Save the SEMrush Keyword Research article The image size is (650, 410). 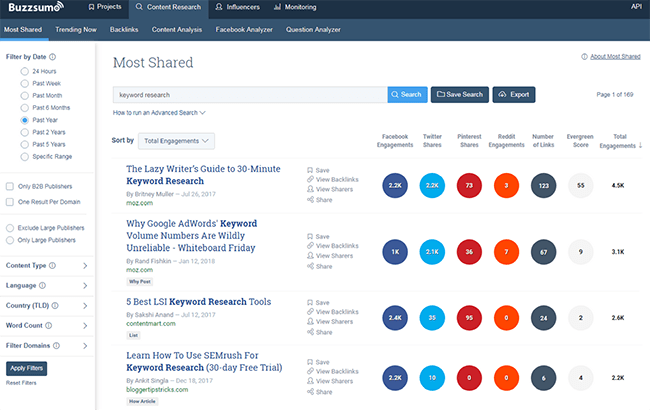[318, 362]
